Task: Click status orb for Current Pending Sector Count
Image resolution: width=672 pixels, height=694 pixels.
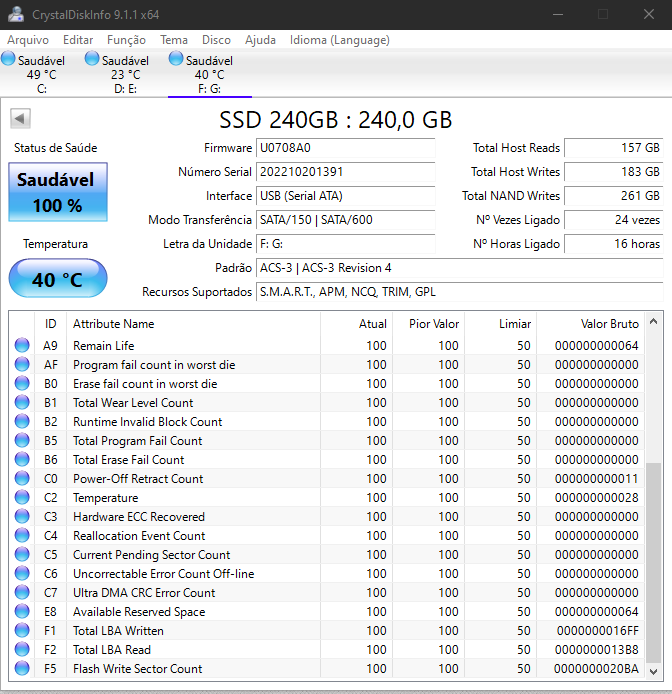Action: click(x=22, y=555)
